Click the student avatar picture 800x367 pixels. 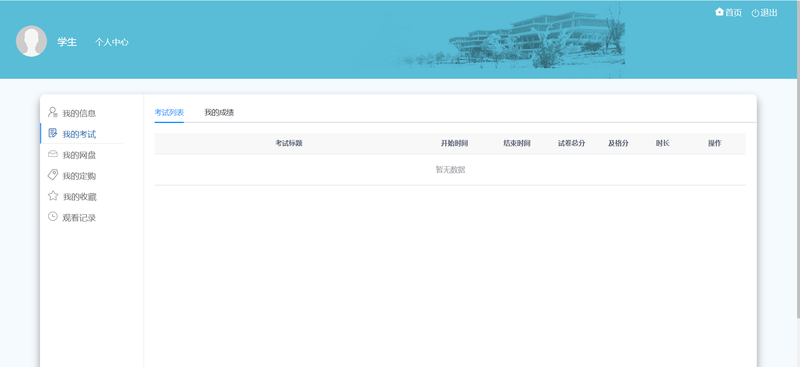click(32, 41)
